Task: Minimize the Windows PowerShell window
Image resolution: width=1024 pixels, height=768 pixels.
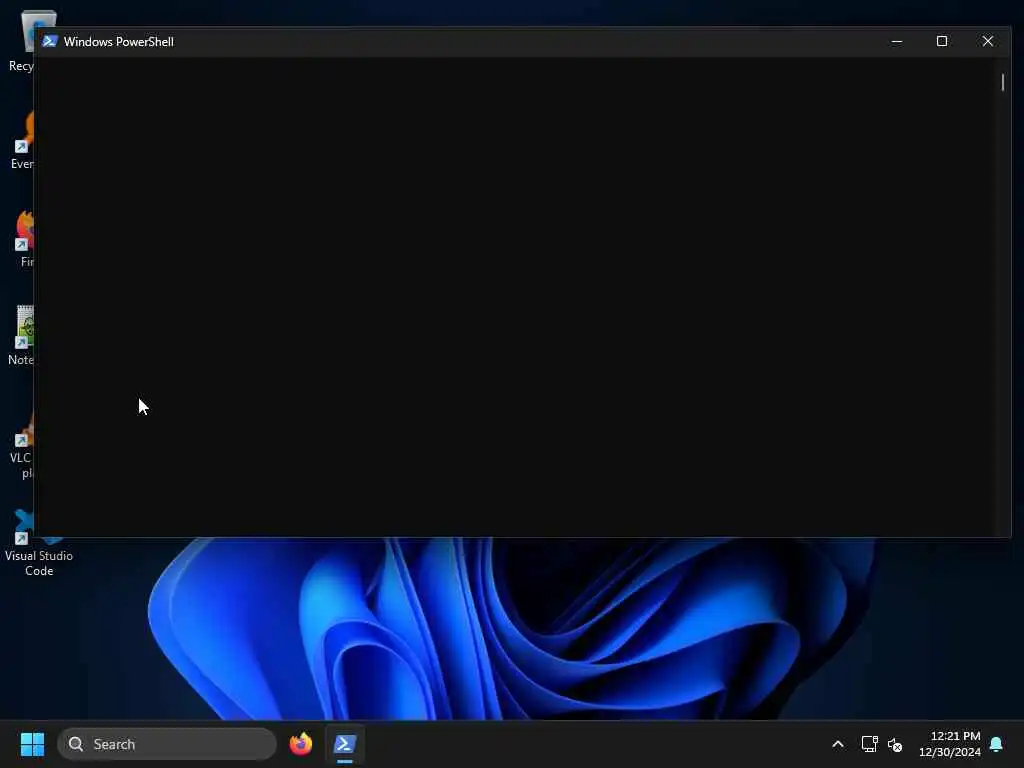Action: click(x=897, y=41)
